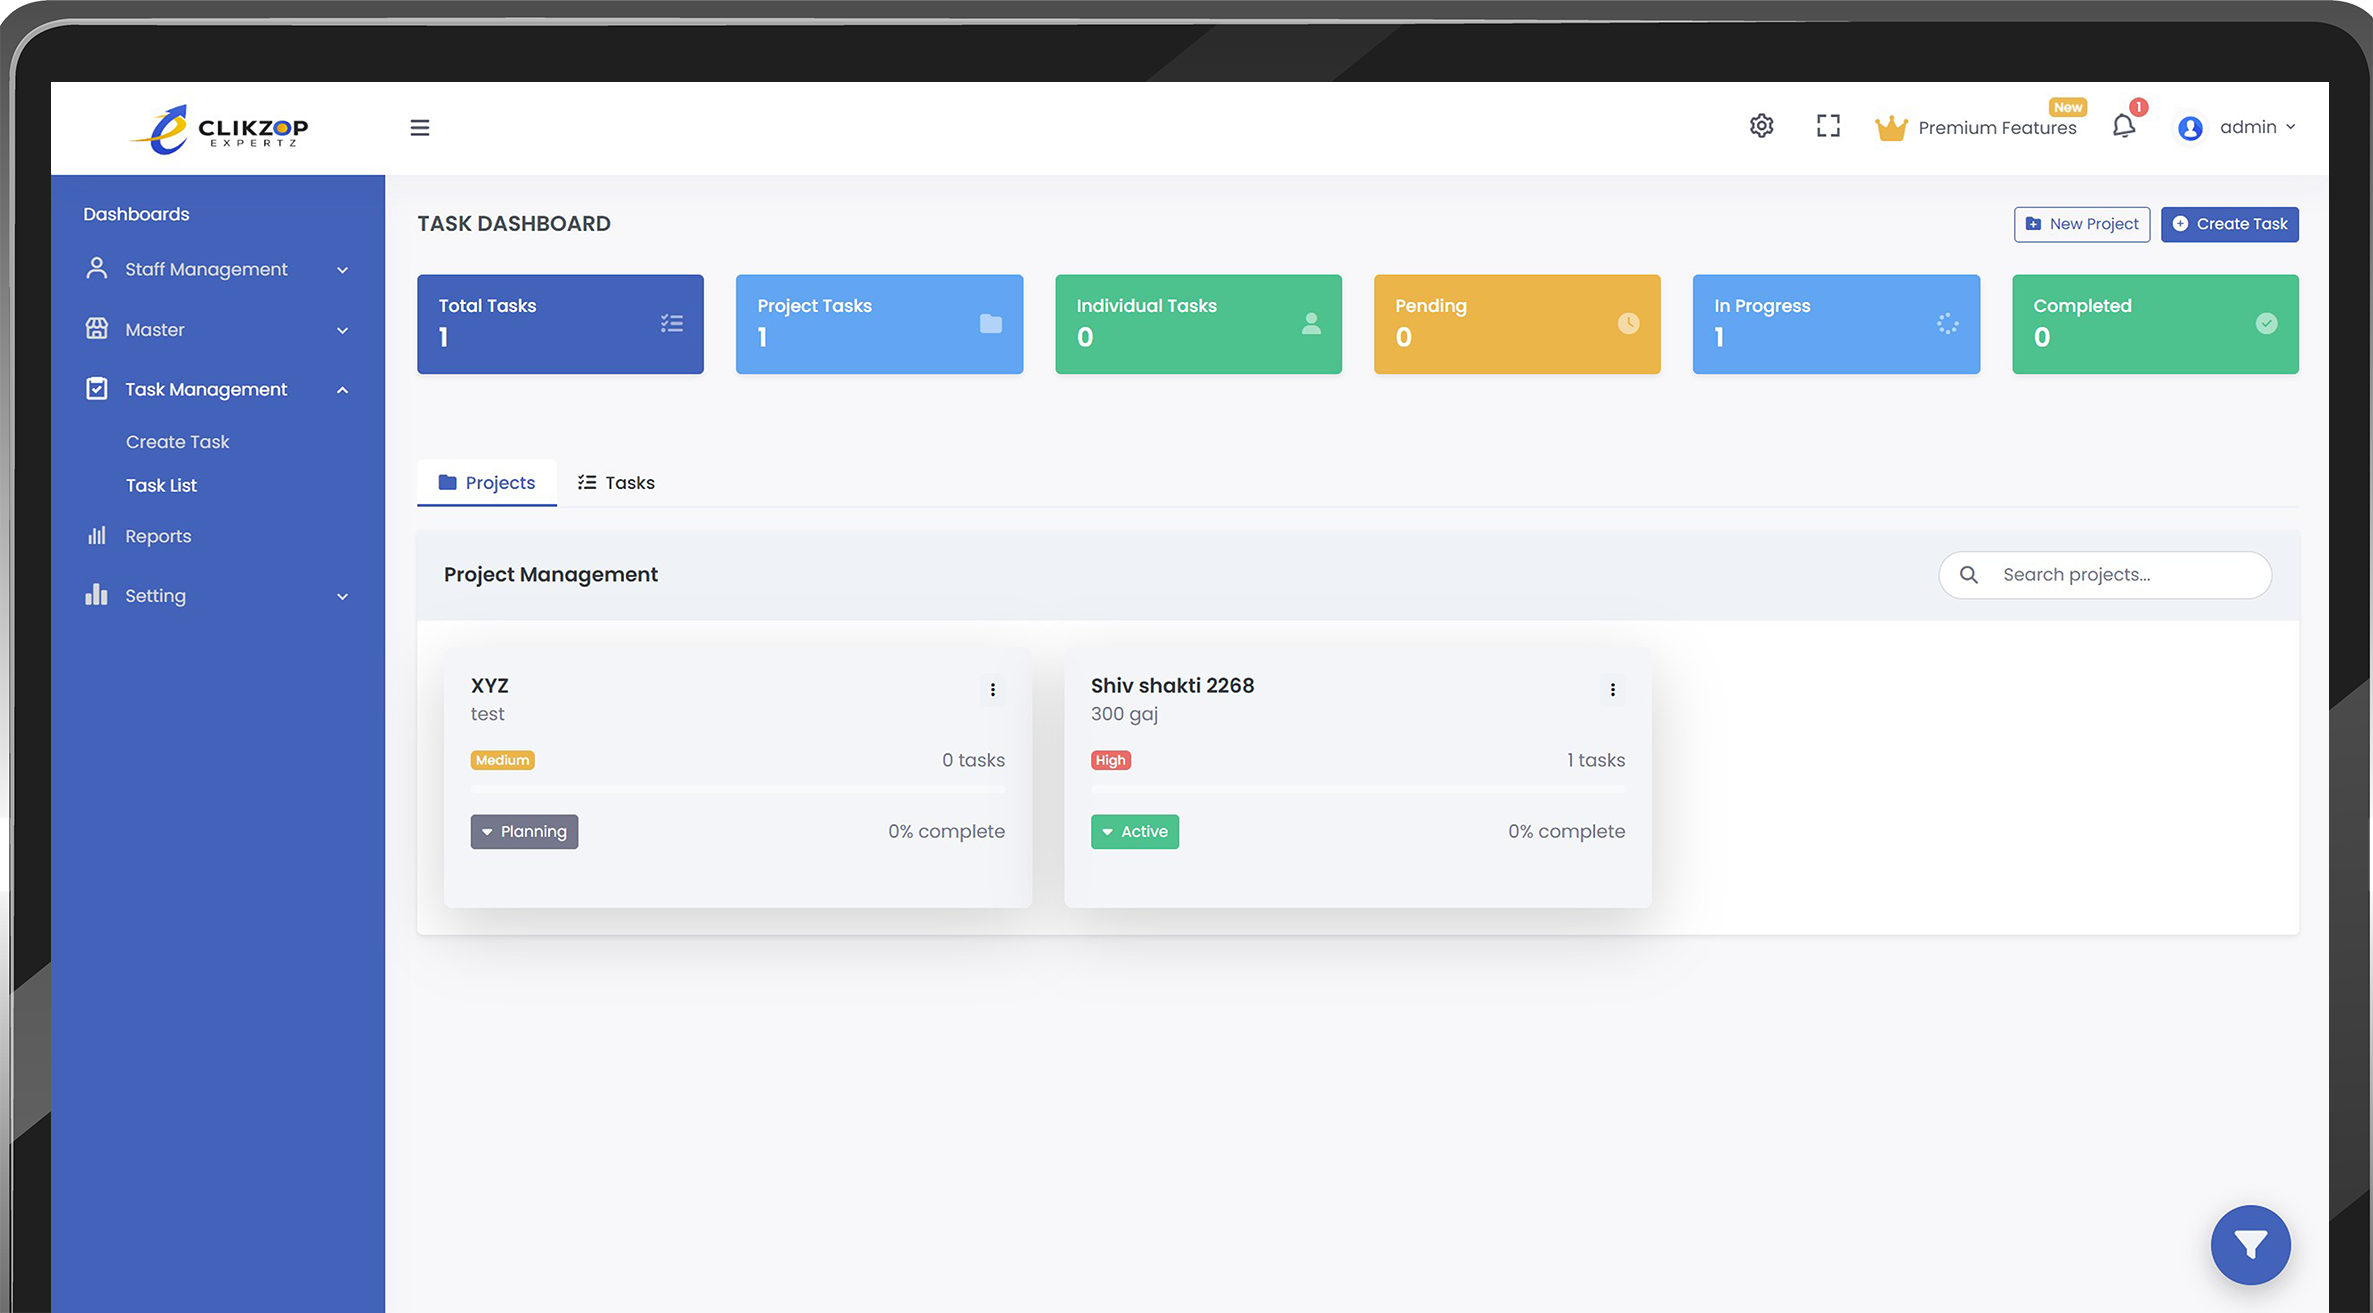Open notifications via the bell icon

2124,126
